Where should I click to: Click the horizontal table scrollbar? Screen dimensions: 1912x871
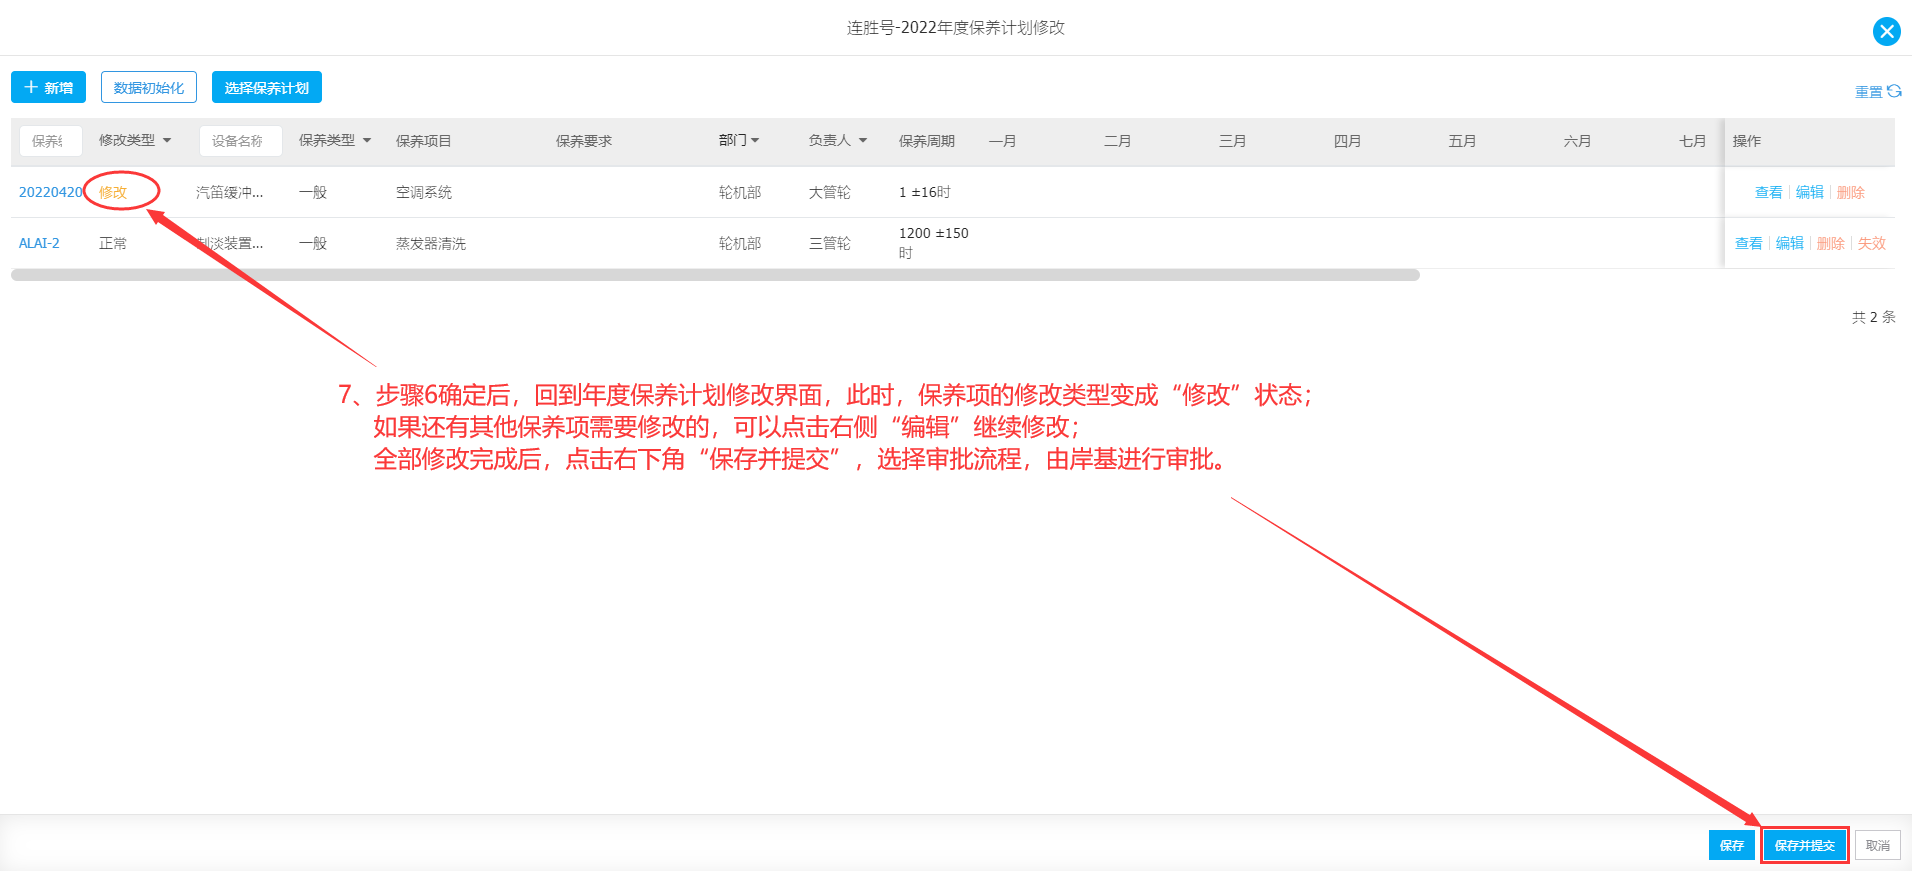pos(715,275)
